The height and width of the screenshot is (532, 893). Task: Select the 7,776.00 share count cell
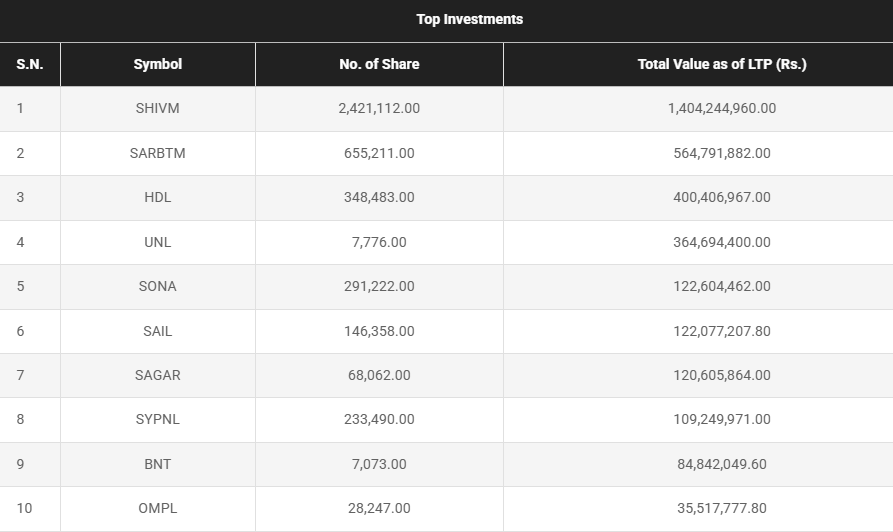click(379, 242)
